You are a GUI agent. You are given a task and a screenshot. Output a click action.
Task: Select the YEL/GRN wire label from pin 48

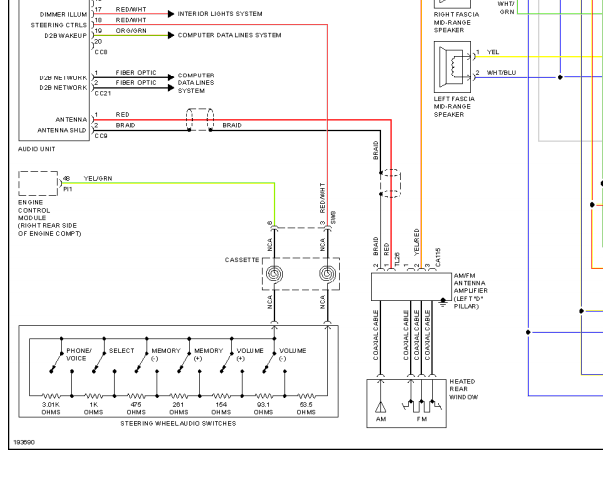pyautogui.click(x=98, y=179)
